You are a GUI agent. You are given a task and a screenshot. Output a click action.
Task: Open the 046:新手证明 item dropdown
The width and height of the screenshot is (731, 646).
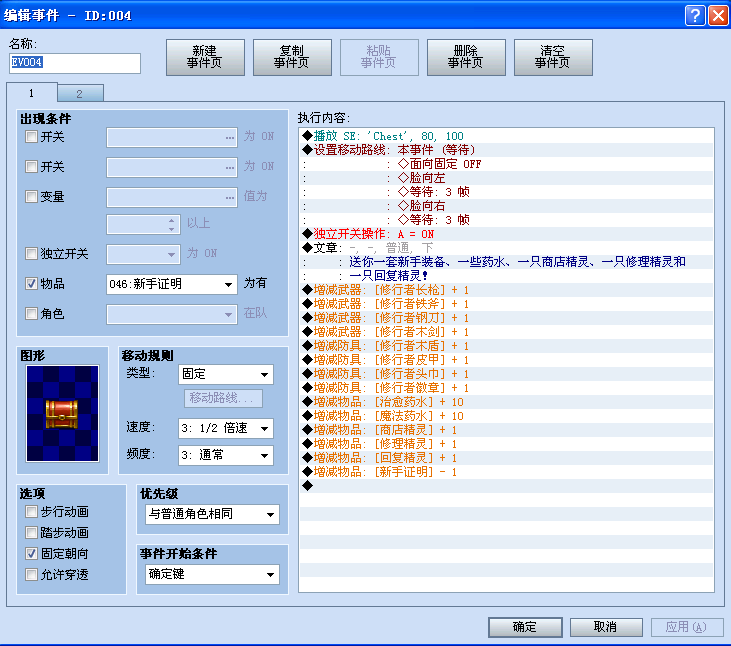tap(172, 284)
